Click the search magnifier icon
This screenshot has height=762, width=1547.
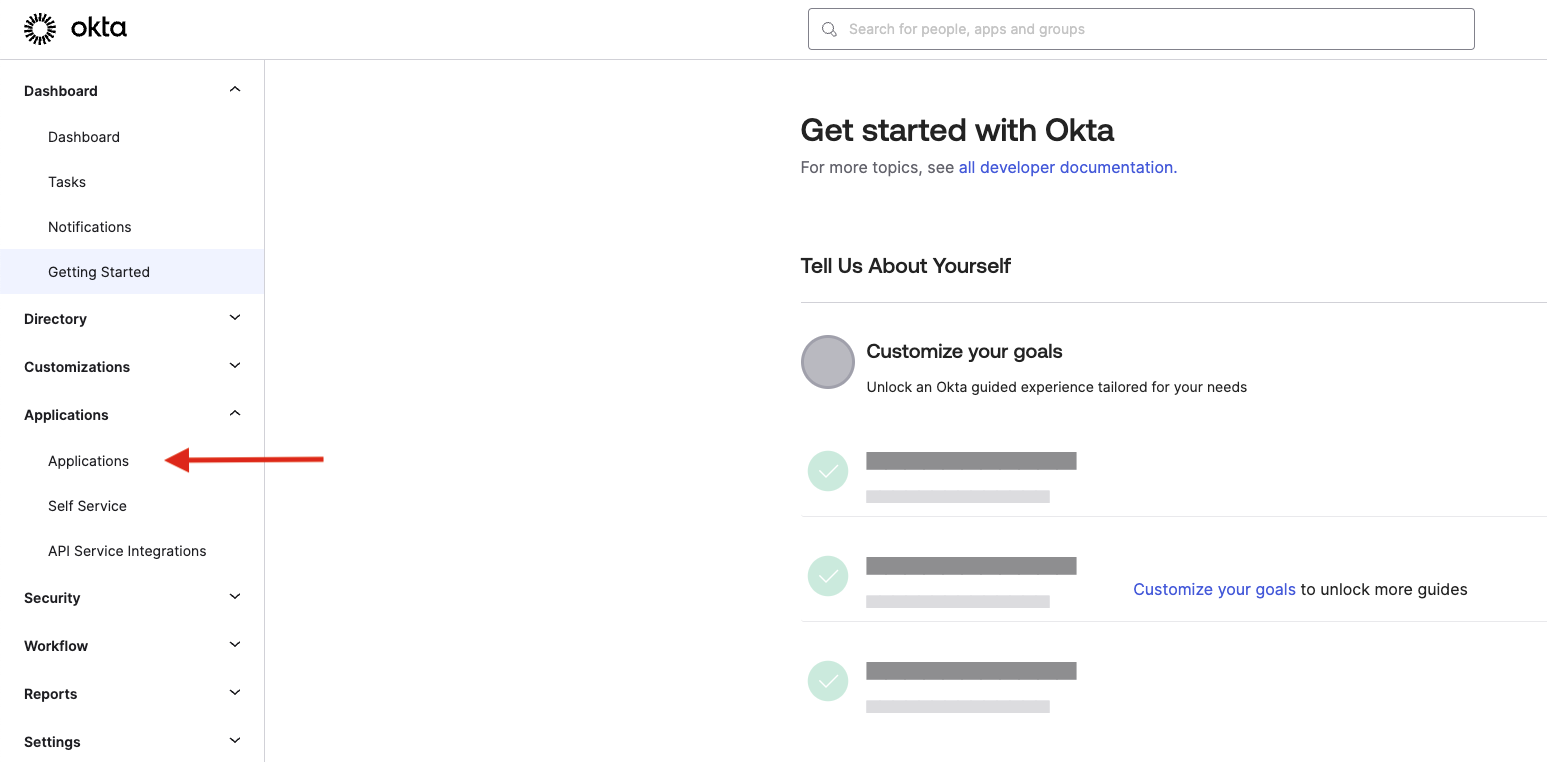829,29
